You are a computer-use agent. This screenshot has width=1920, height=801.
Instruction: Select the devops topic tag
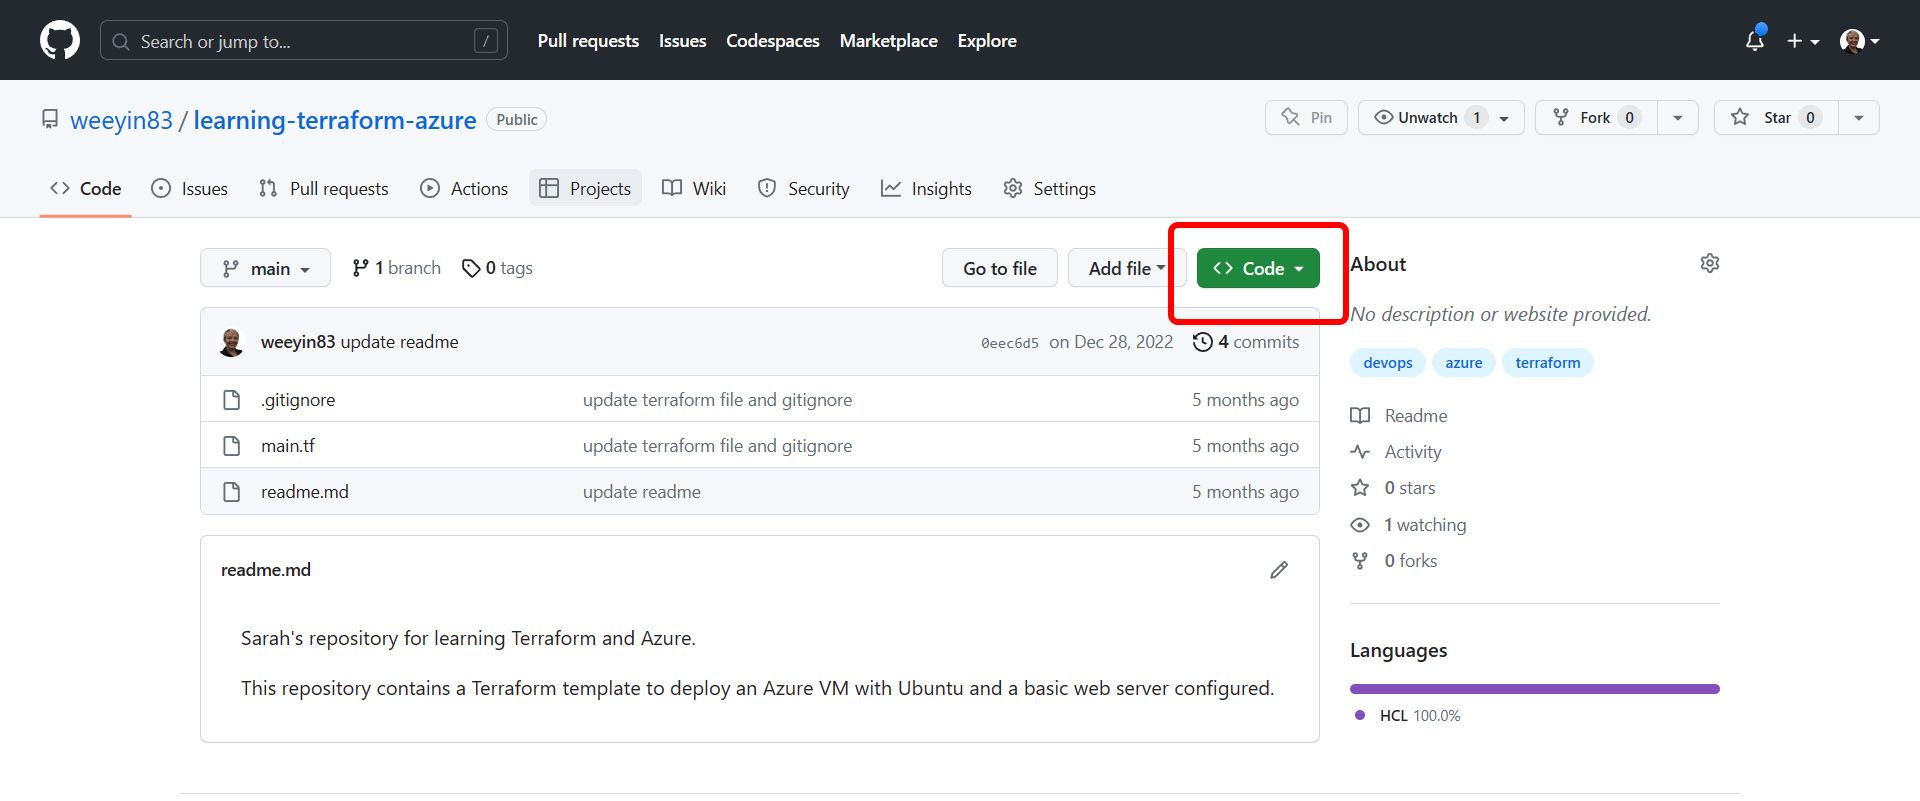point(1388,363)
